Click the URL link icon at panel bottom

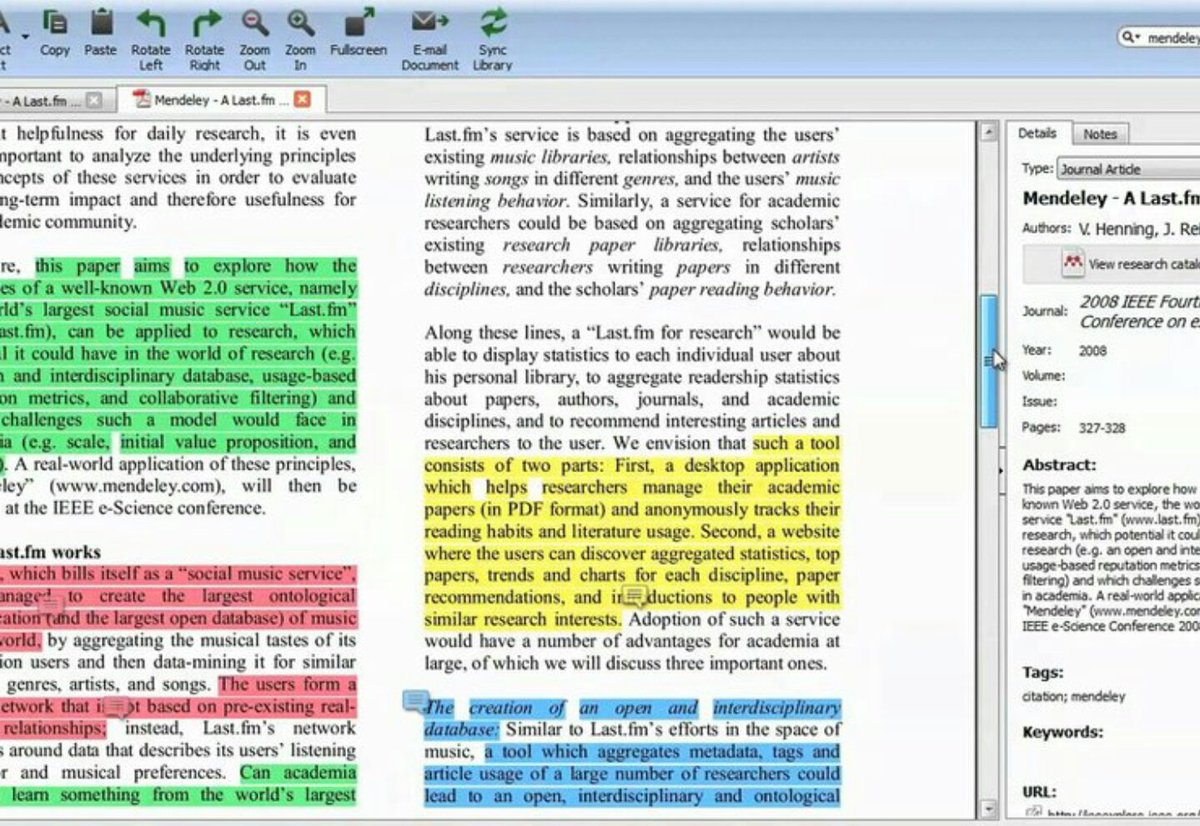click(x=1035, y=814)
